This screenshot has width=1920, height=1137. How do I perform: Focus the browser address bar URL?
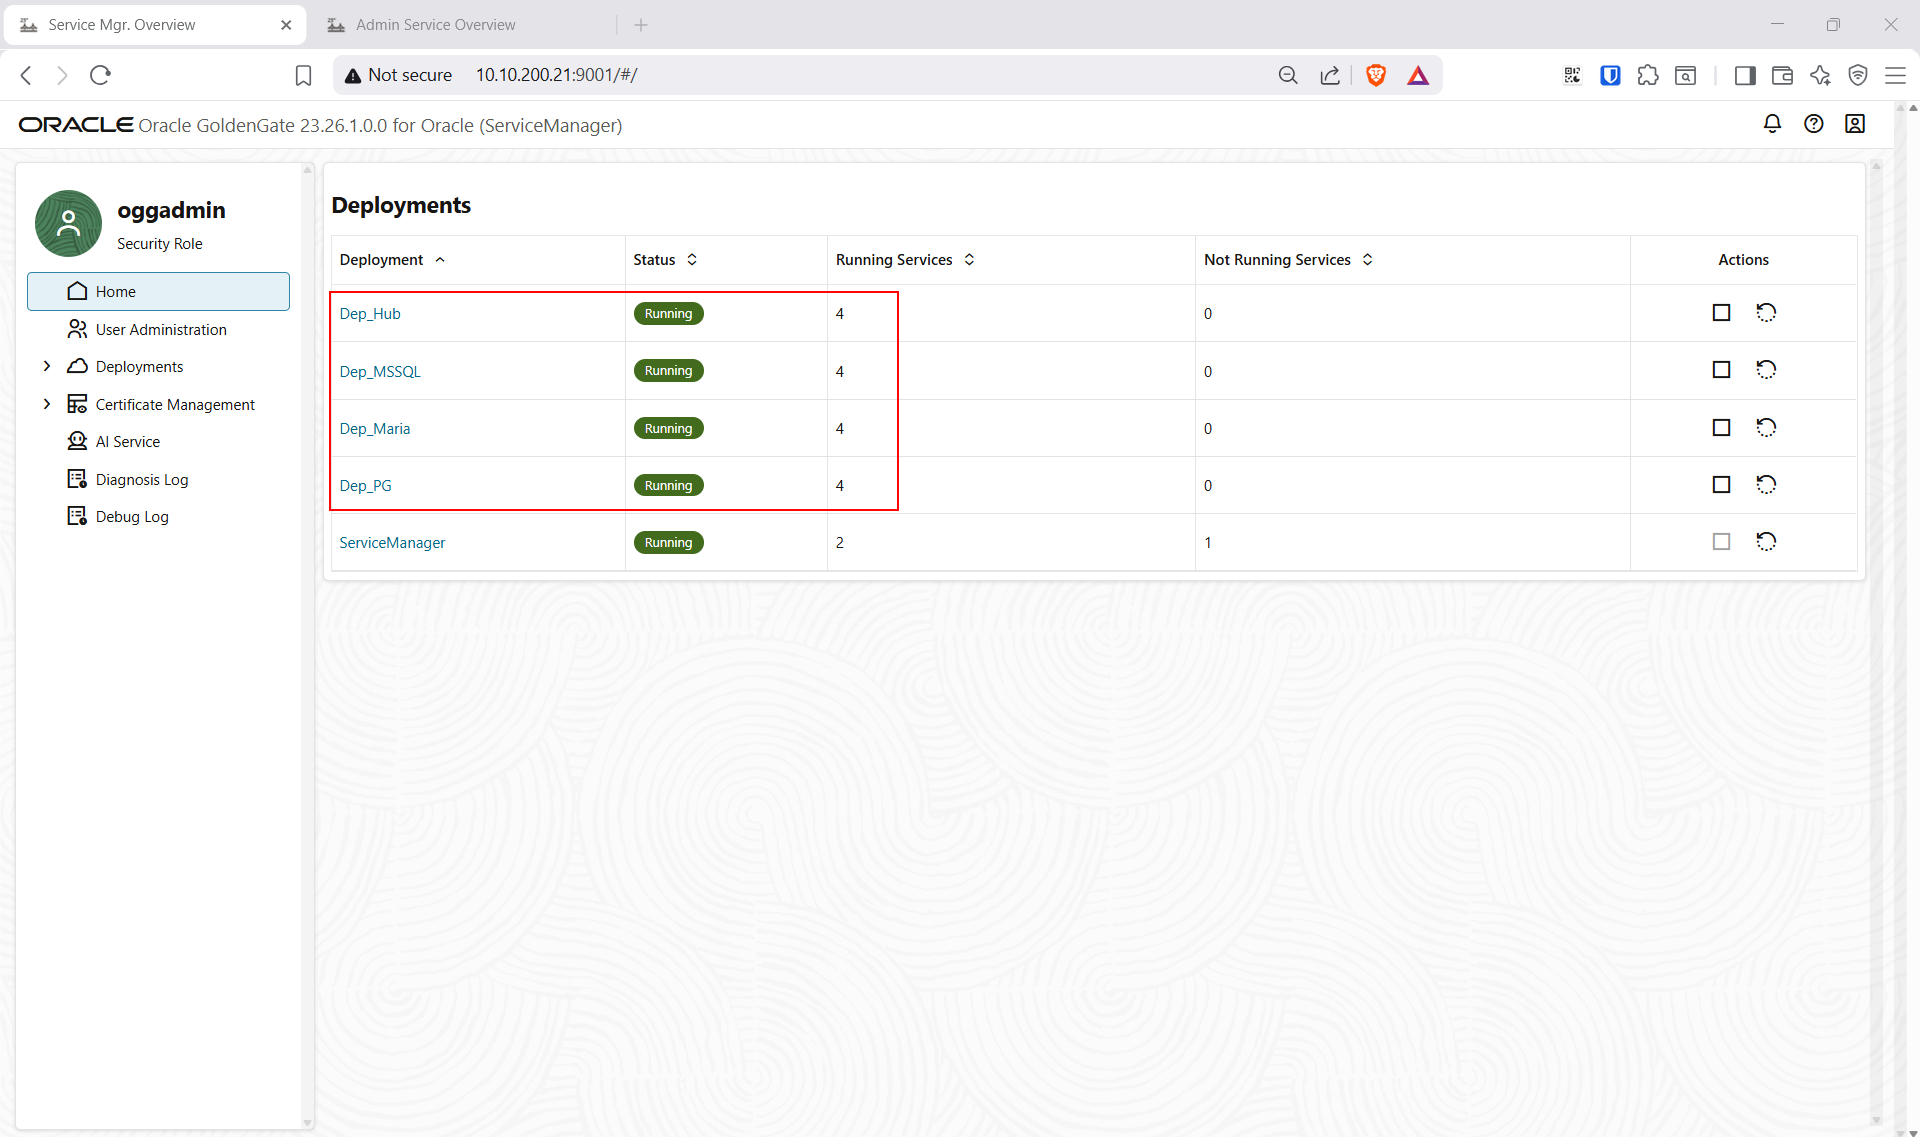pos(556,75)
